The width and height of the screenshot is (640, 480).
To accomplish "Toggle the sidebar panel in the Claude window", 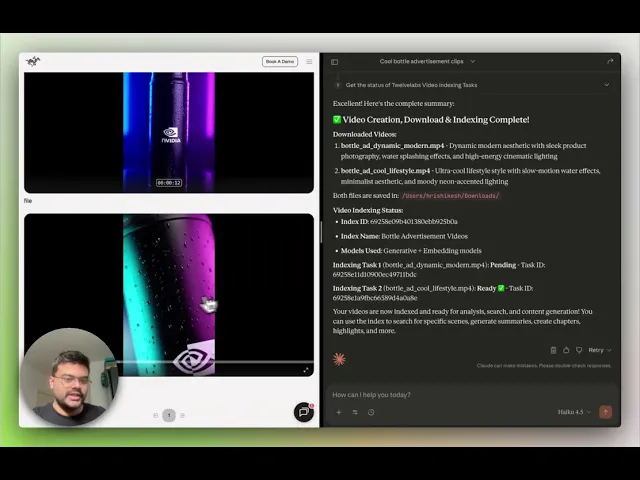I will pos(335,62).
